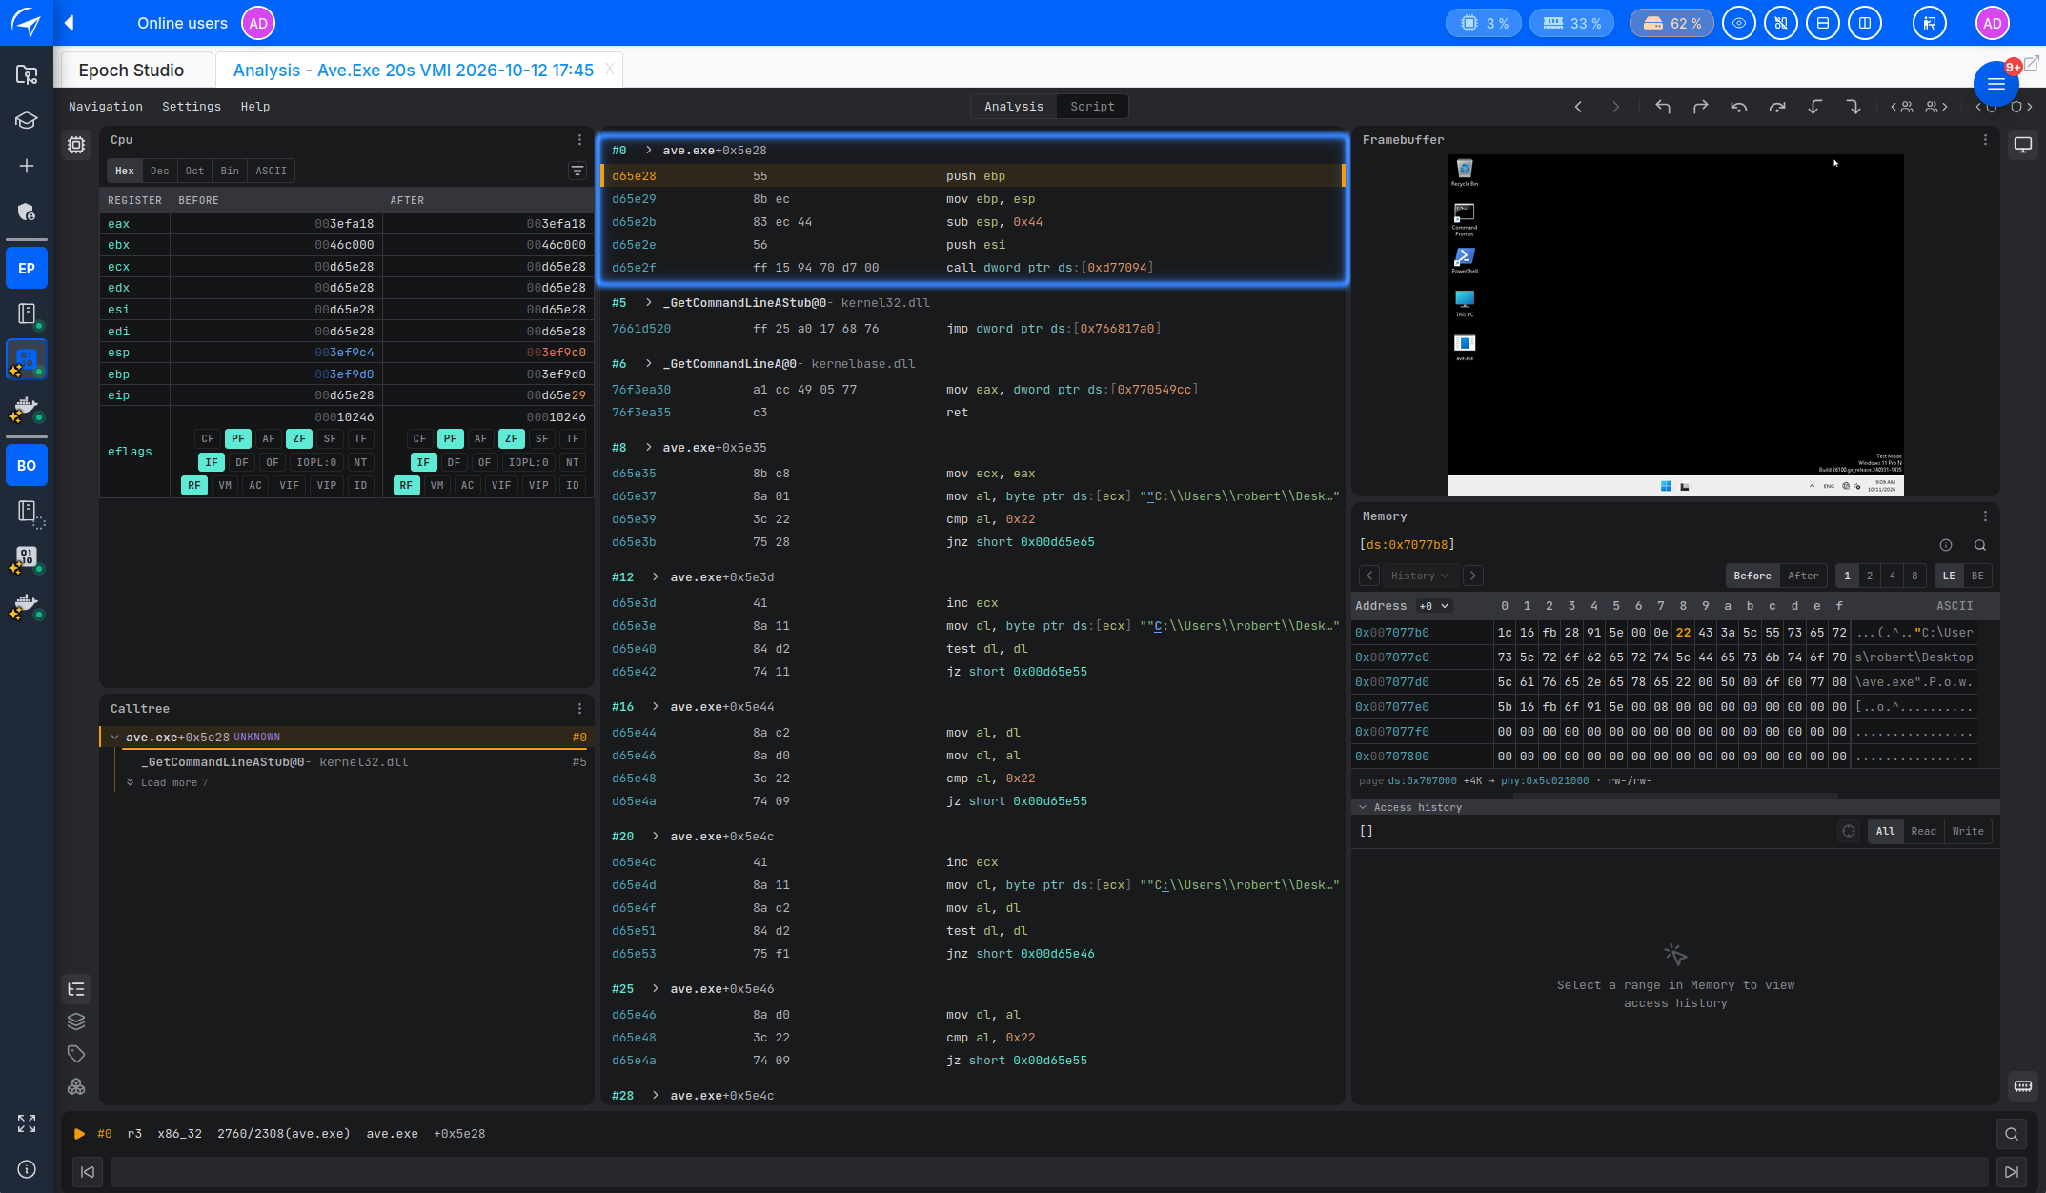Collapse the Access history section
The image size is (2046, 1193).
tap(1363, 807)
